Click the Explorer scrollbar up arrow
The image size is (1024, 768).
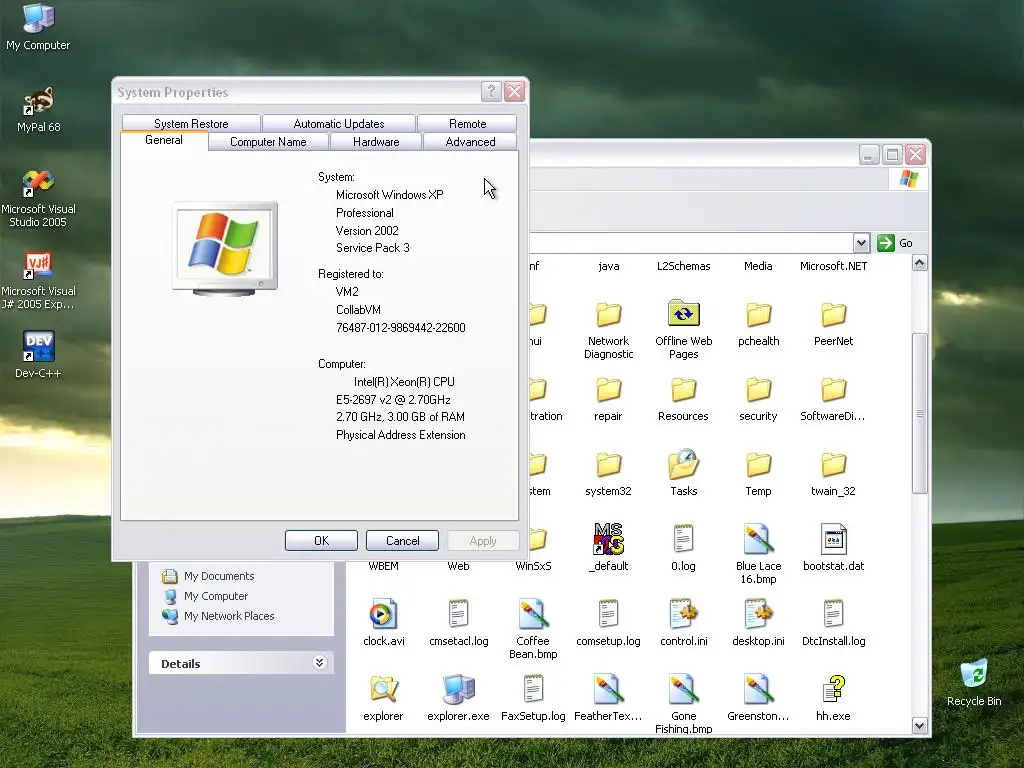(920, 263)
